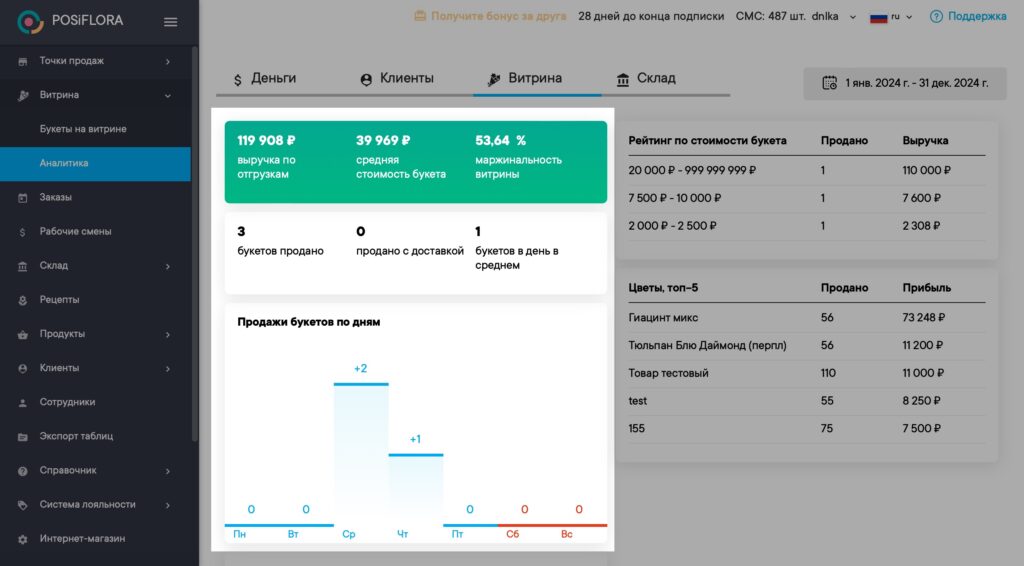Image resolution: width=1024 pixels, height=566 pixels.
Task: Open the Клиенты analytics tab
Action: pyautogui.click(x=396, y=79)
